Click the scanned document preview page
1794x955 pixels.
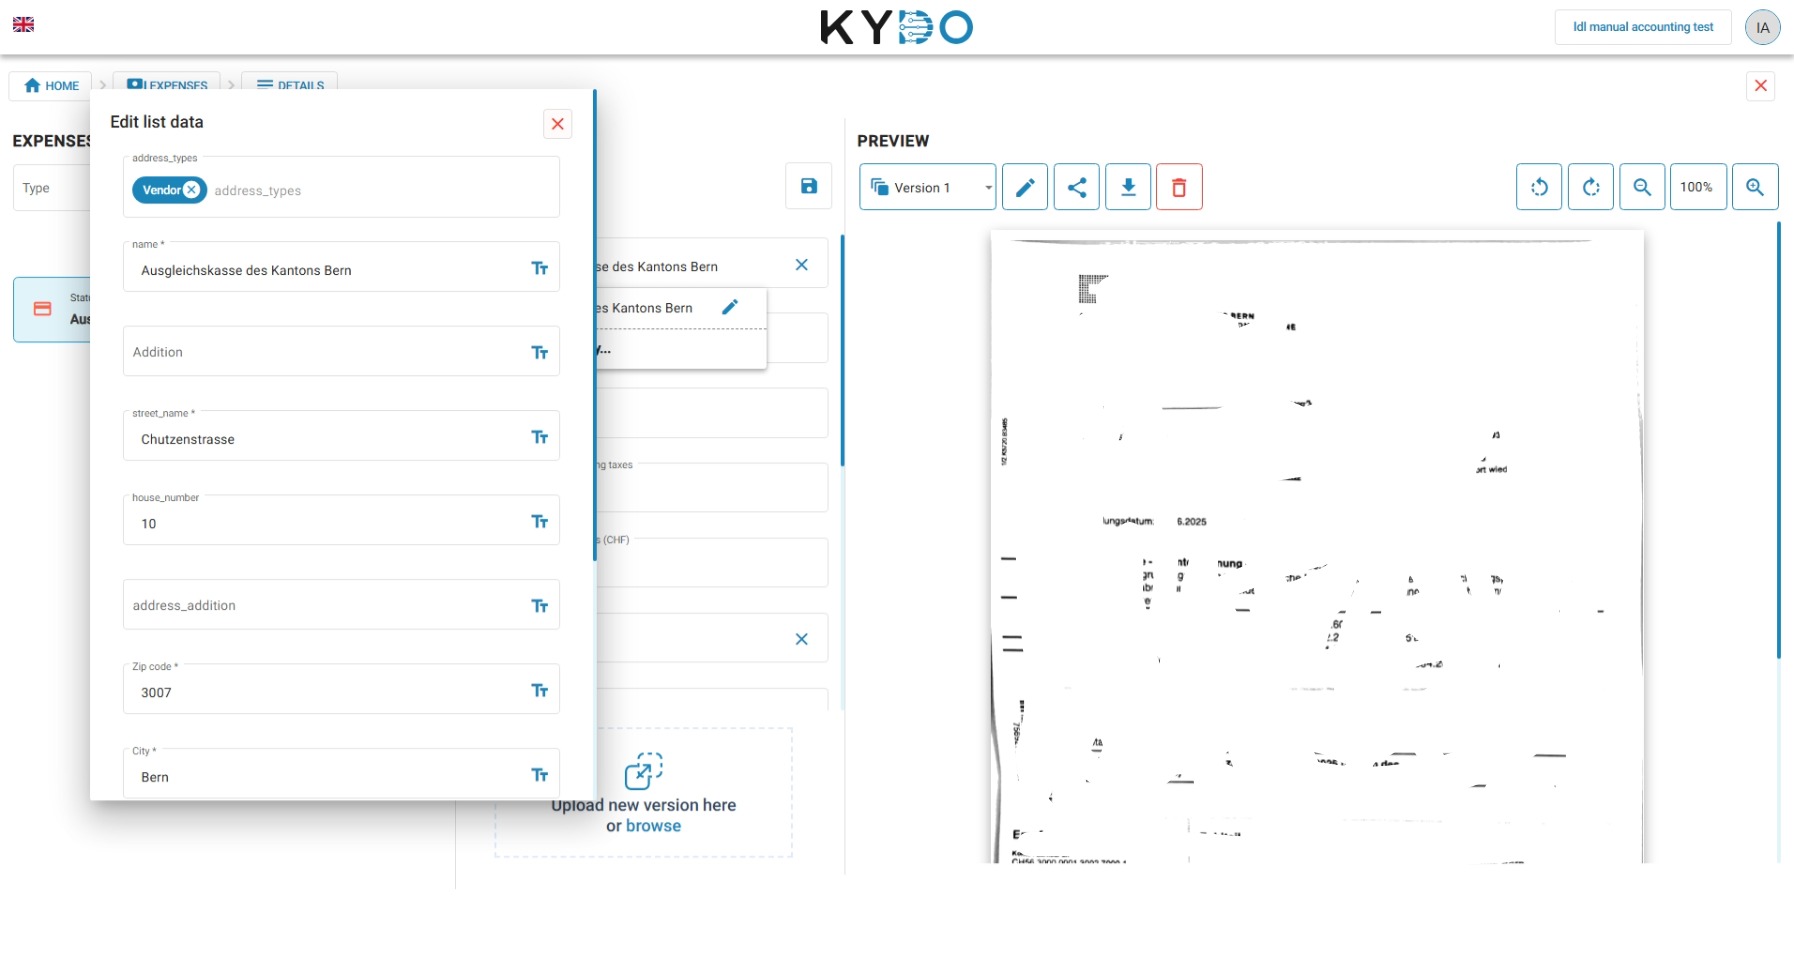tap(1316, 546)
